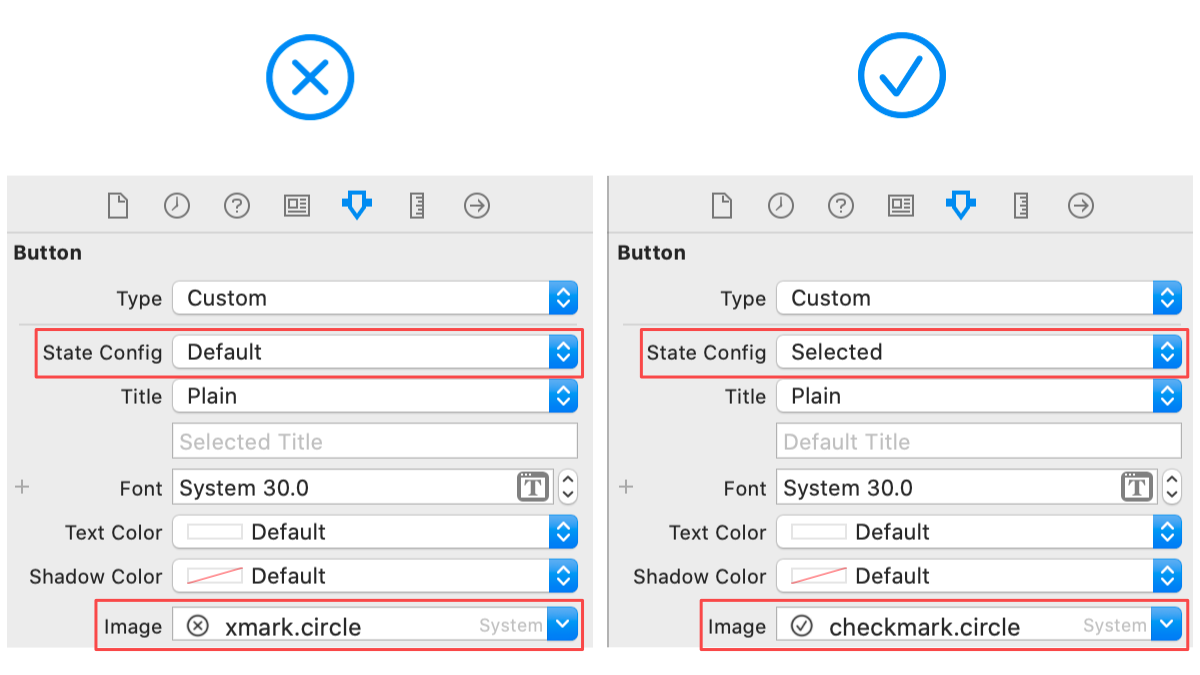Click the 'Selected Title' placeholder text field
The height and width of the screenshot is (675, 1200).
[x=375, y=442]
